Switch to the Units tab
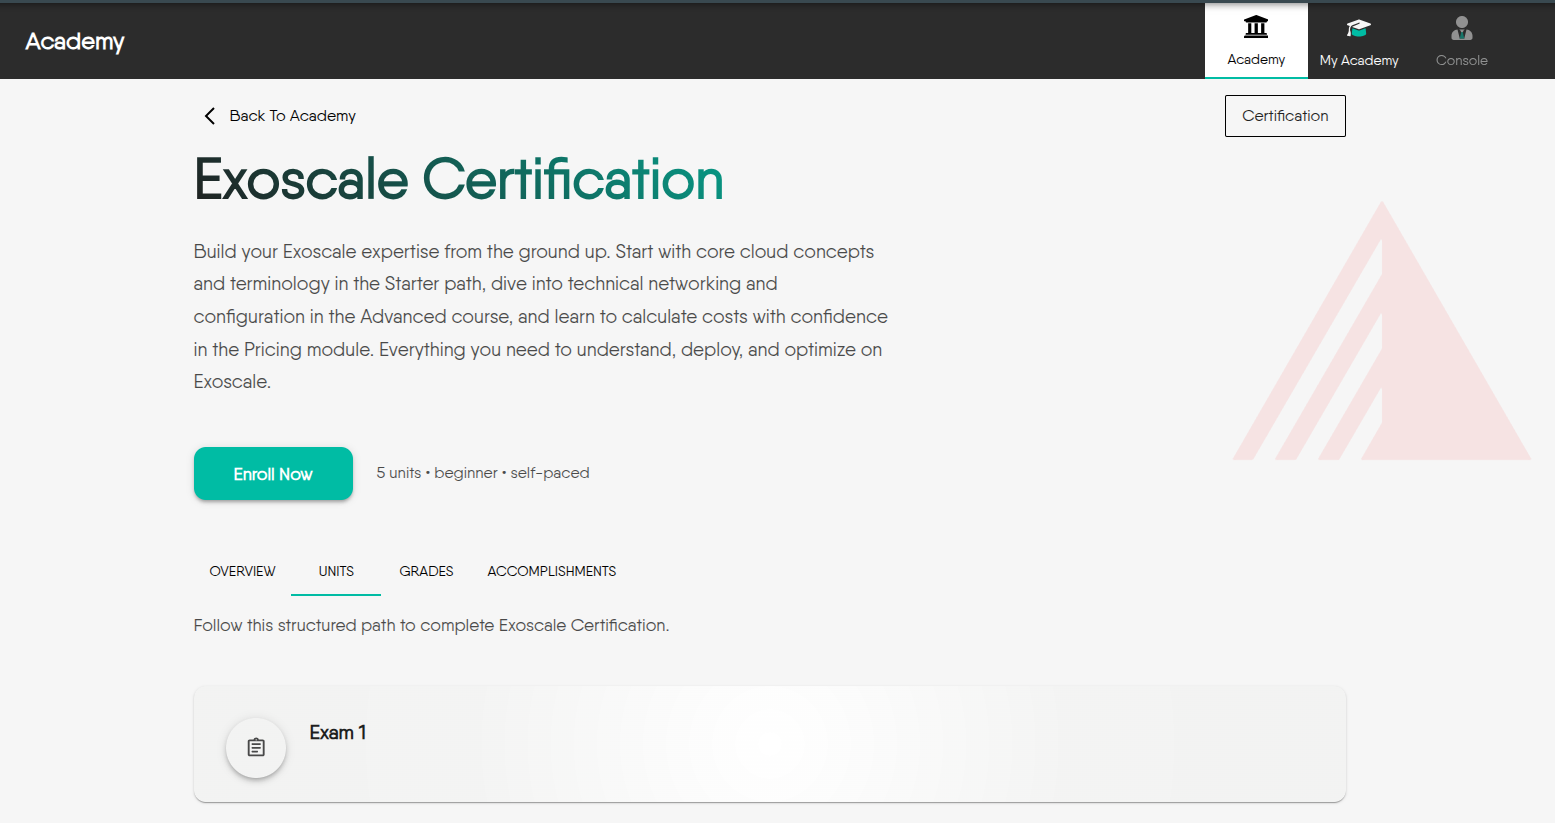Image resolution: width=1555 pixels, height=823 pixels. coord(336,571)
